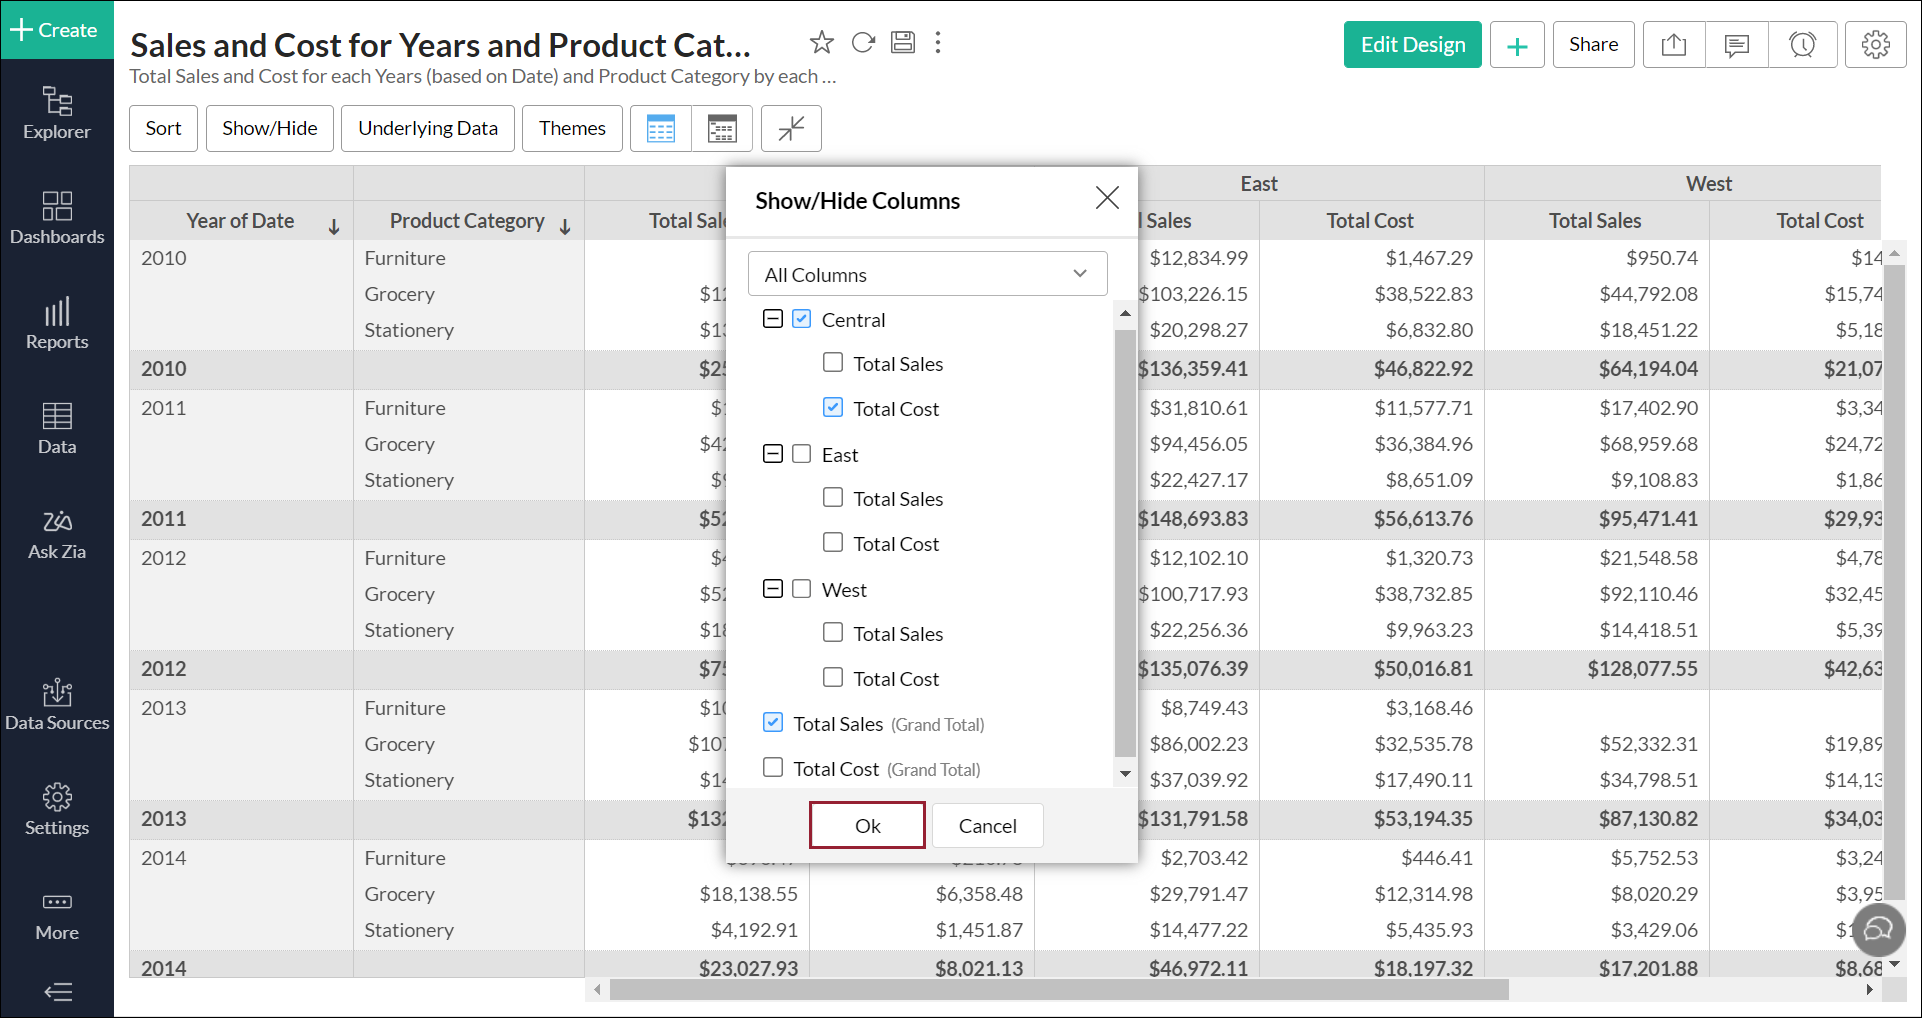
Task: Switch to the Underlying Data view
Action: pyautogui.click(x=427, y=128)
